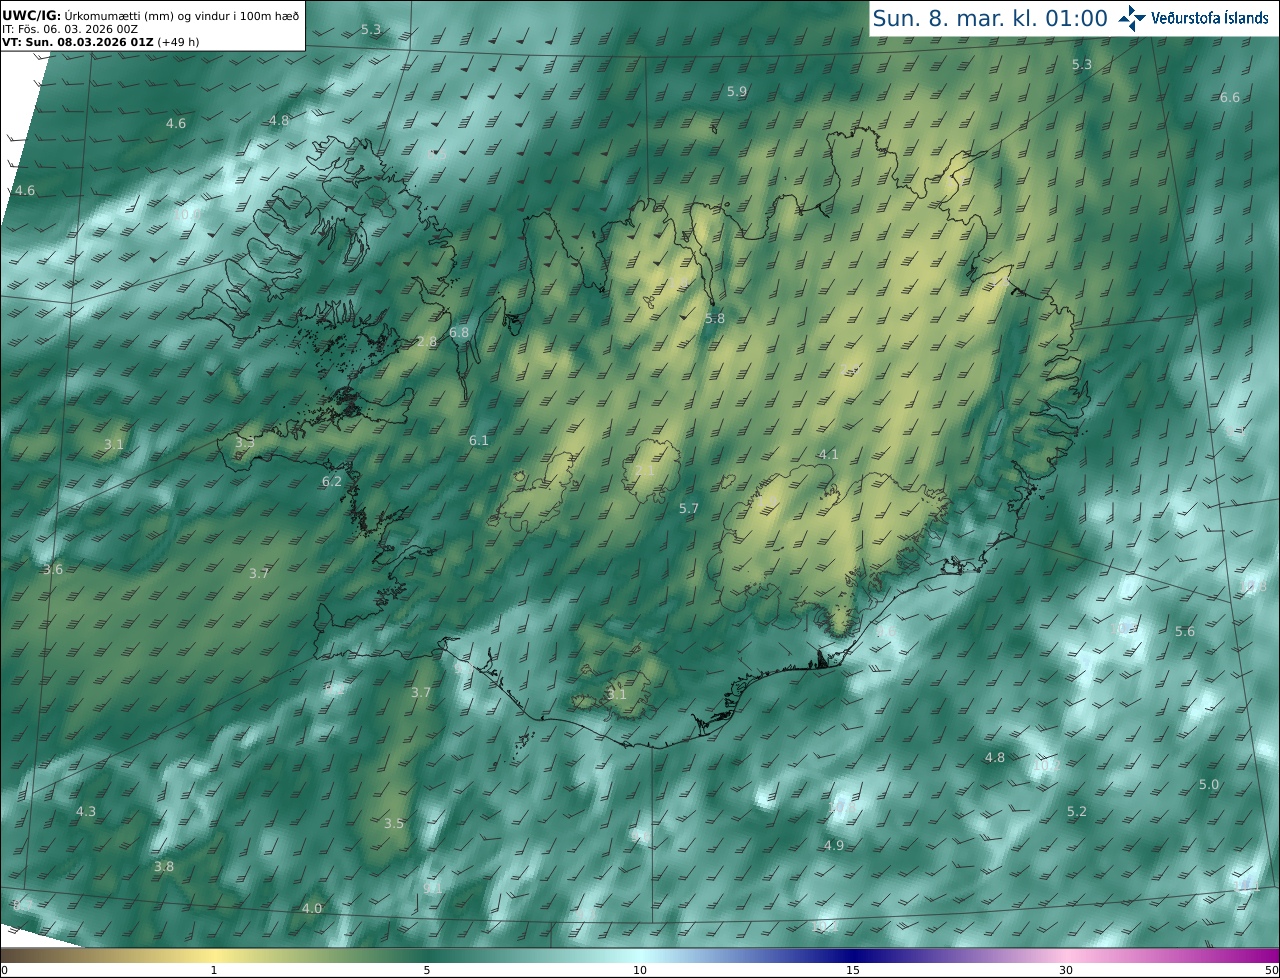Click the map value '4.9' south of Iceland
1280x978 pixels.
pos(834,846)
